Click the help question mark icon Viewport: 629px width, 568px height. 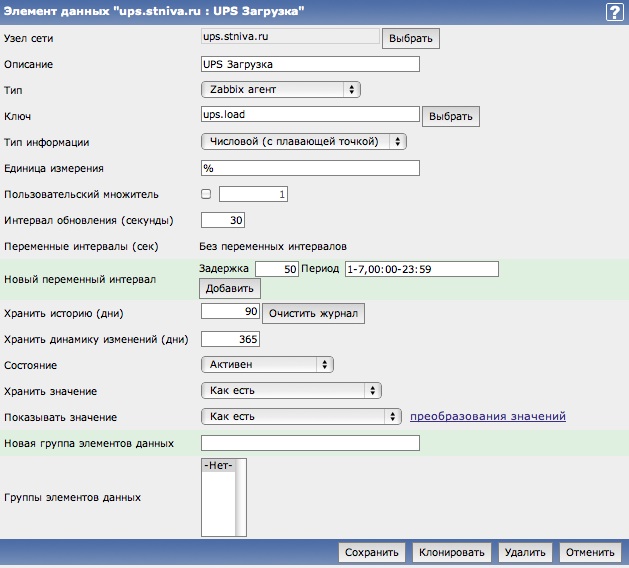point(614,12)
